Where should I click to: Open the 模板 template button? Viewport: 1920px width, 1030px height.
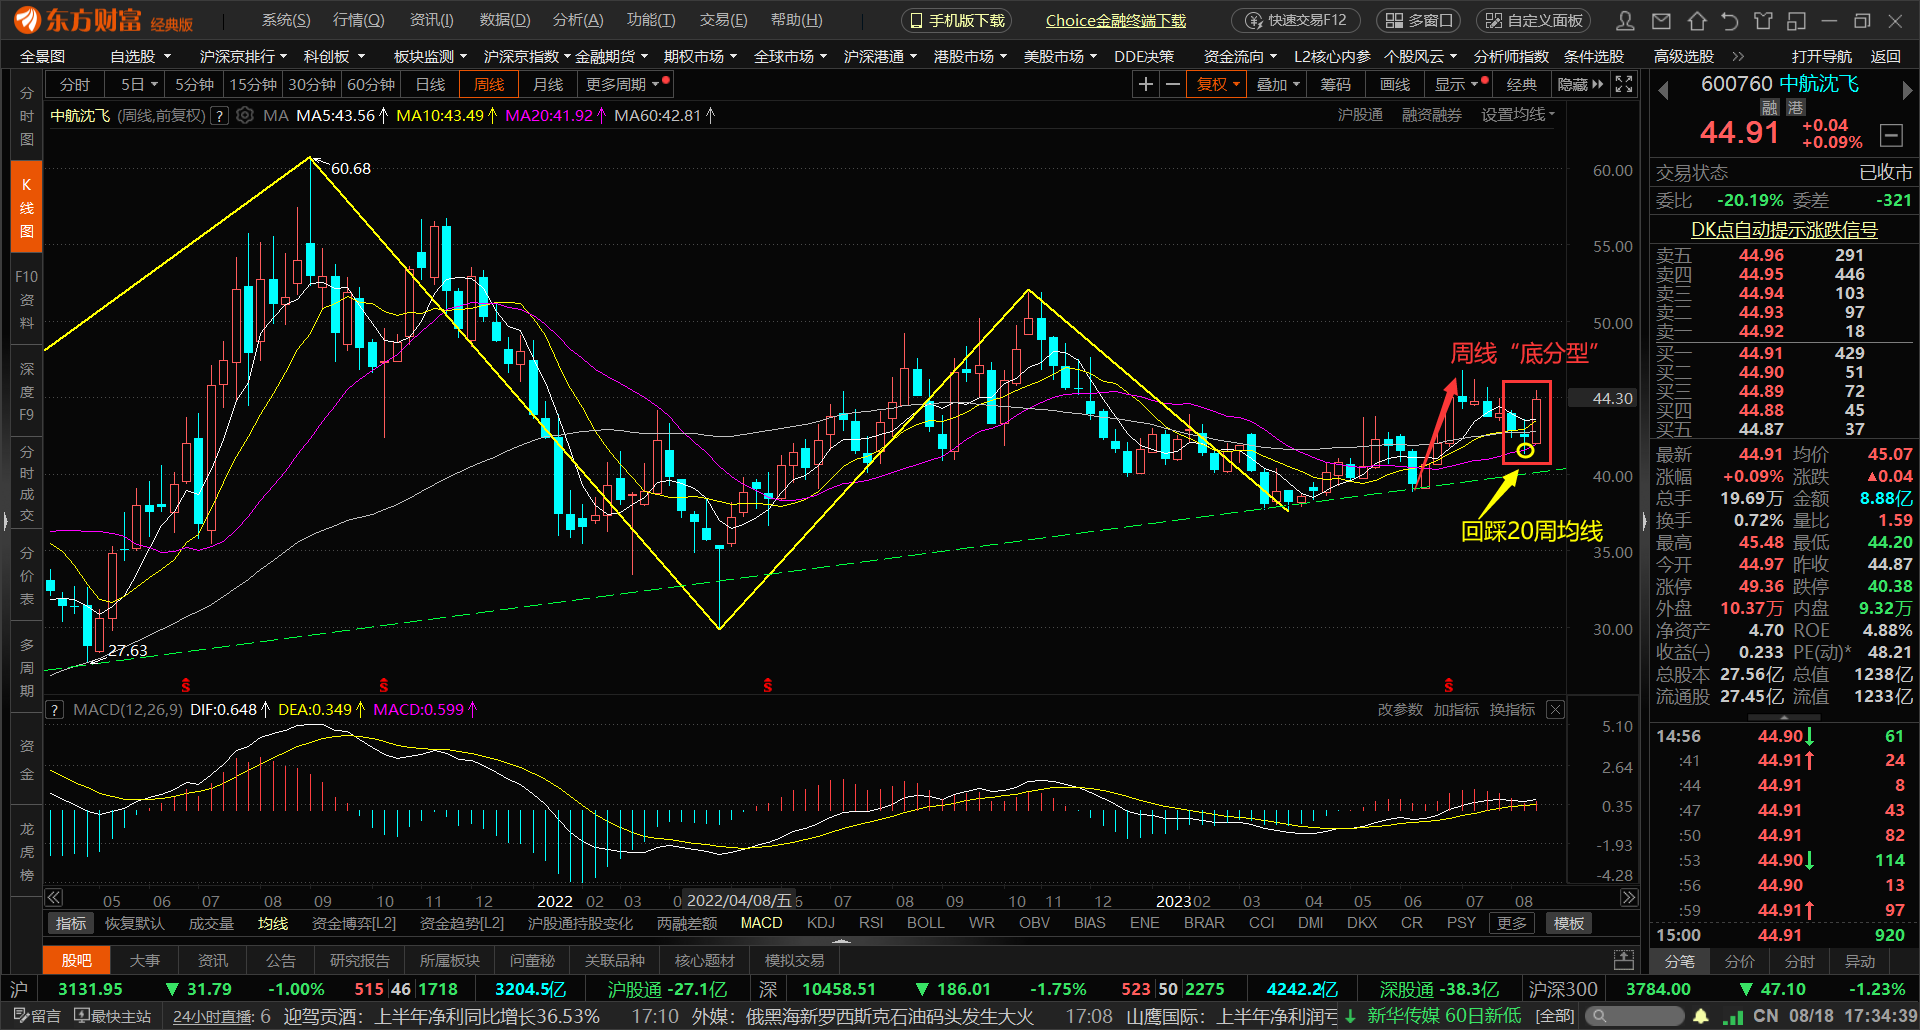point(1569,923)
